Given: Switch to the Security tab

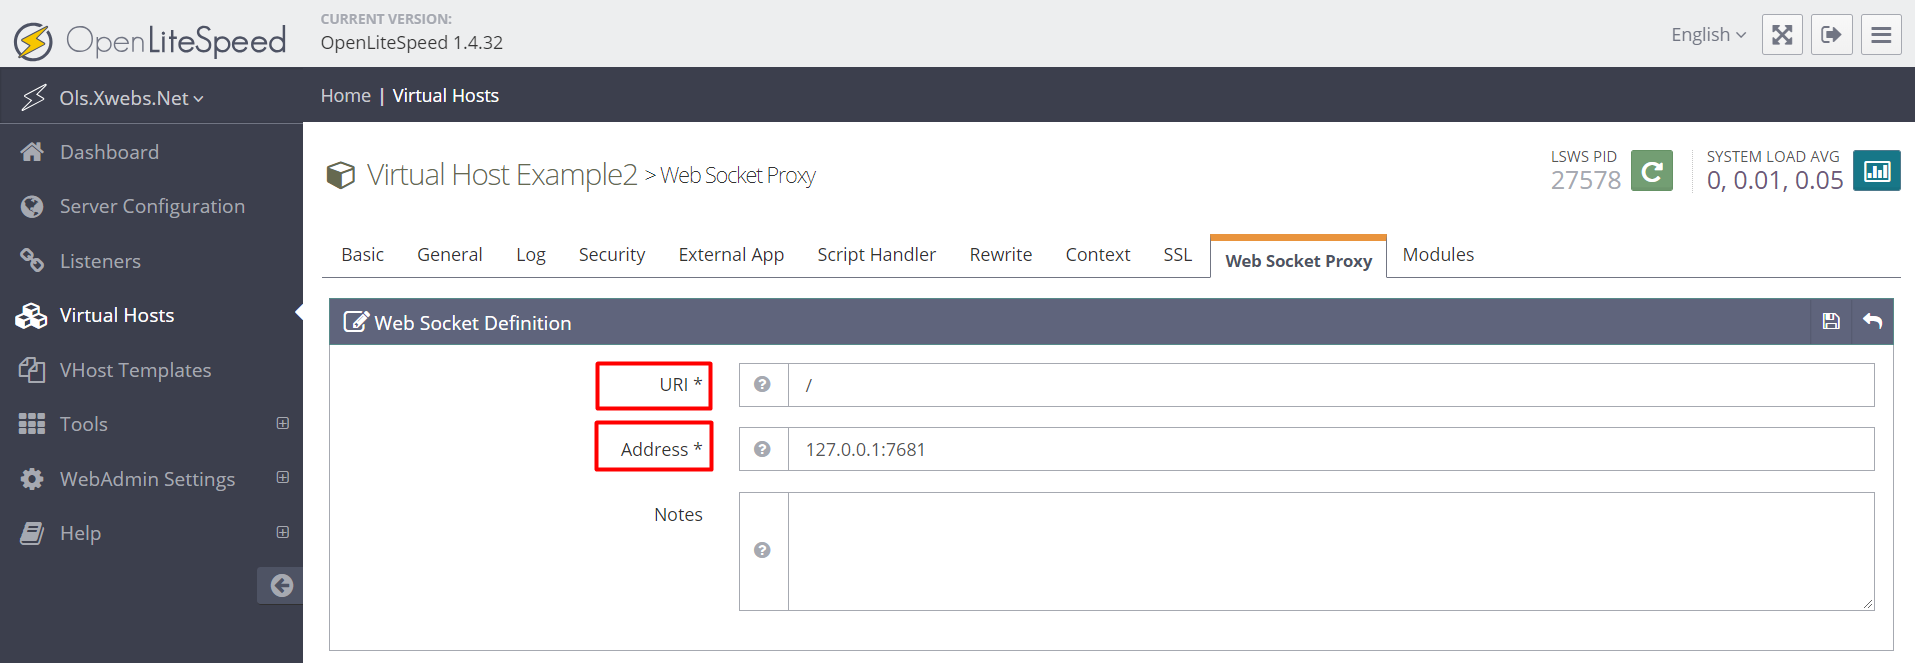Looking at the screenshot, I should [x=612, y=255].
